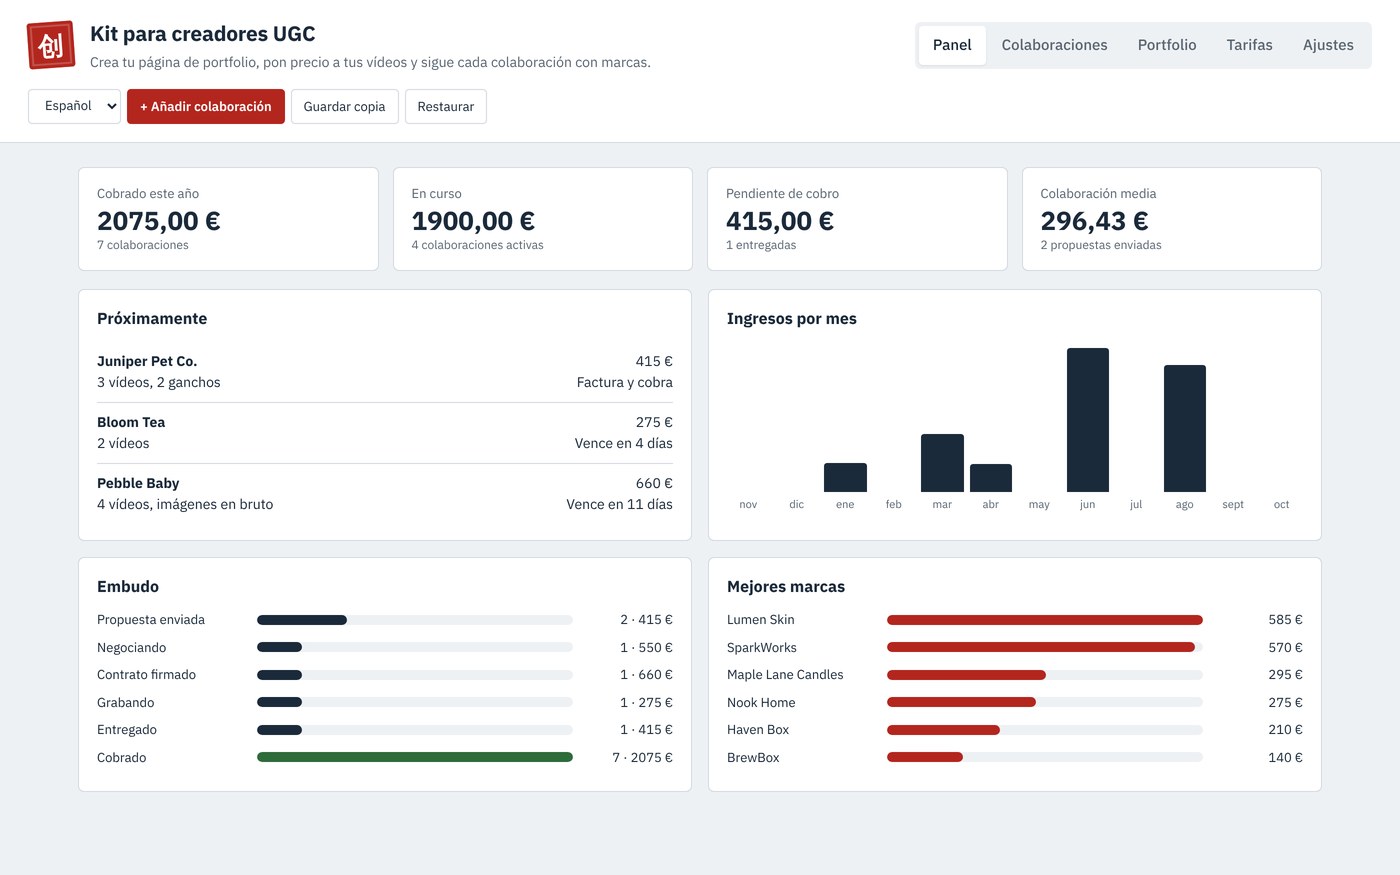Click the March bar in income chart
Screen dimensions: 1400x875
pyautogui.click(x=942, y=463)
